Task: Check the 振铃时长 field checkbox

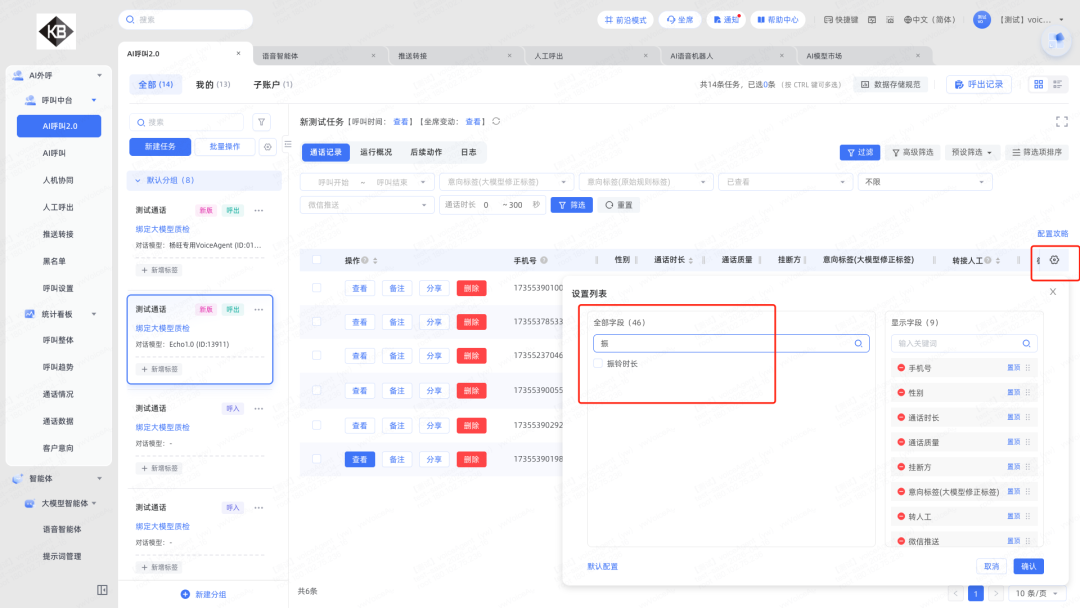Action: click(598, 364)
